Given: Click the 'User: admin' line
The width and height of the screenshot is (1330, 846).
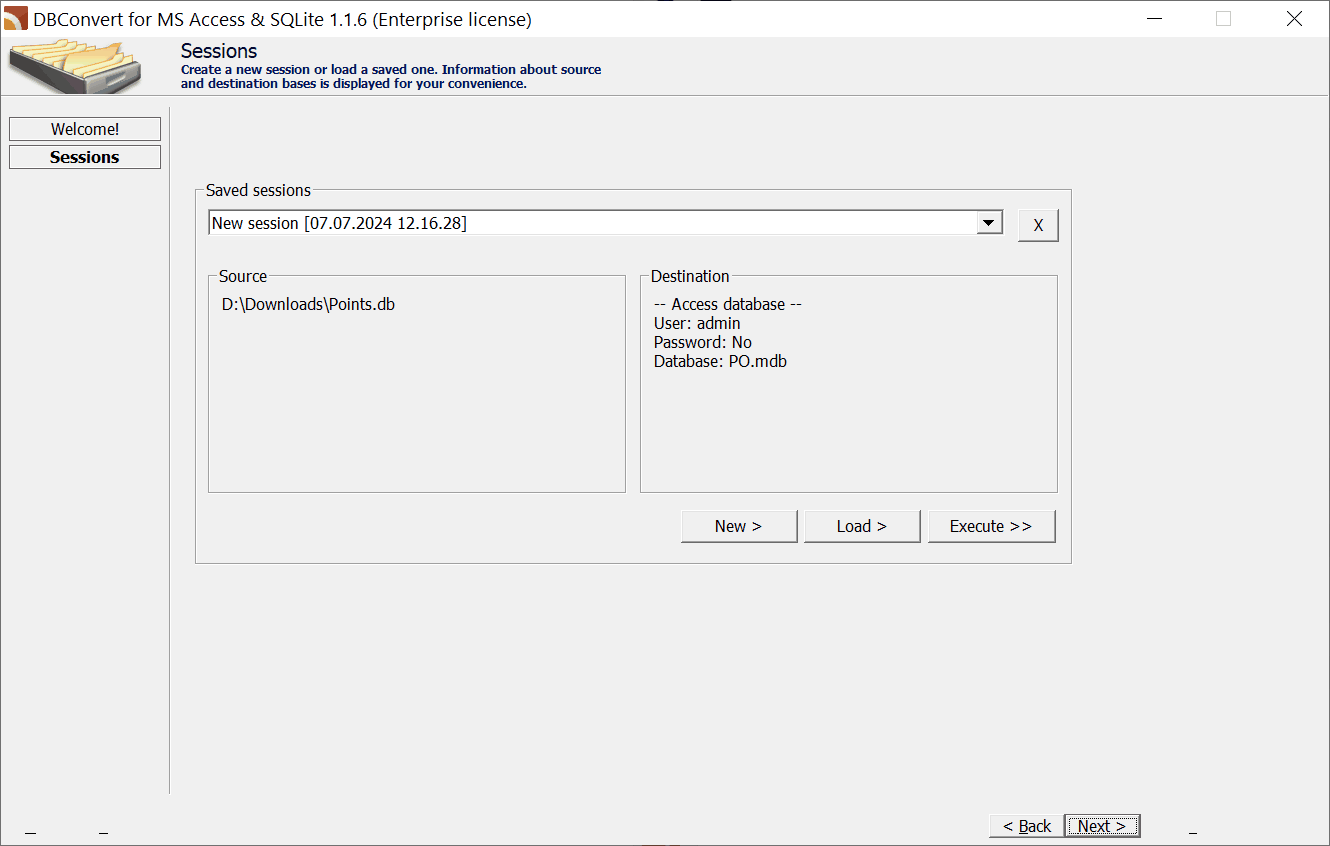Looking at the screenshot, I should (697, 323).
